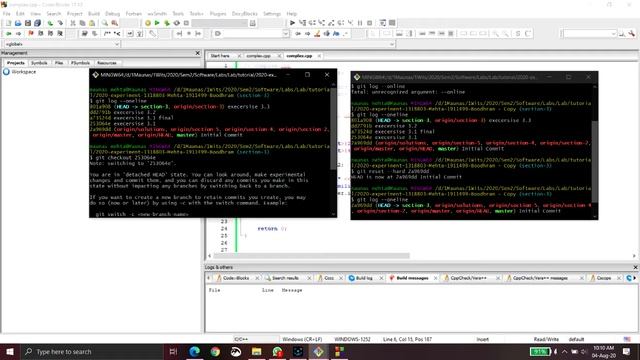Image resolution: width=640 pixels, height=360 pixels.
Task: Click the Type here to search box
Action: pos(91,351)
